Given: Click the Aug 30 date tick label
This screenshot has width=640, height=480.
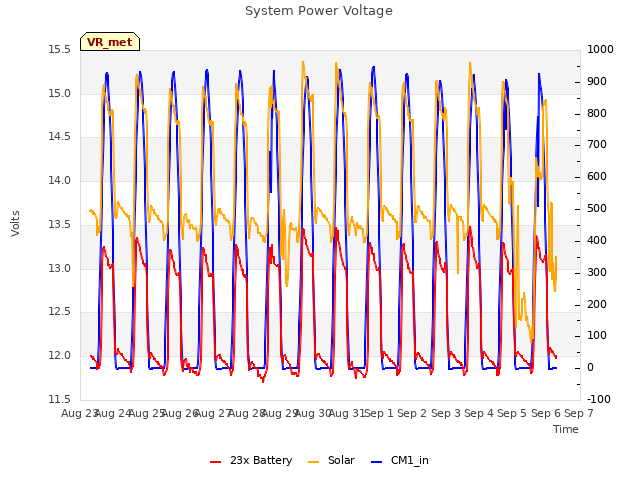Looking at the screenshot, I should [313, 414].
